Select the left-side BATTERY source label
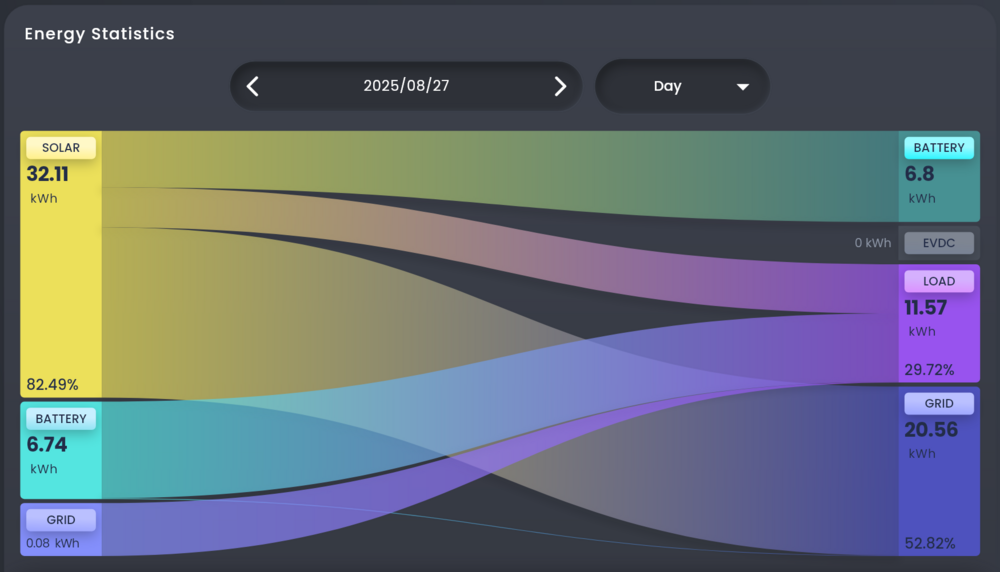The height and width of the screenshot is (572, 1000). pyautogui.click(x=61, y=419)
